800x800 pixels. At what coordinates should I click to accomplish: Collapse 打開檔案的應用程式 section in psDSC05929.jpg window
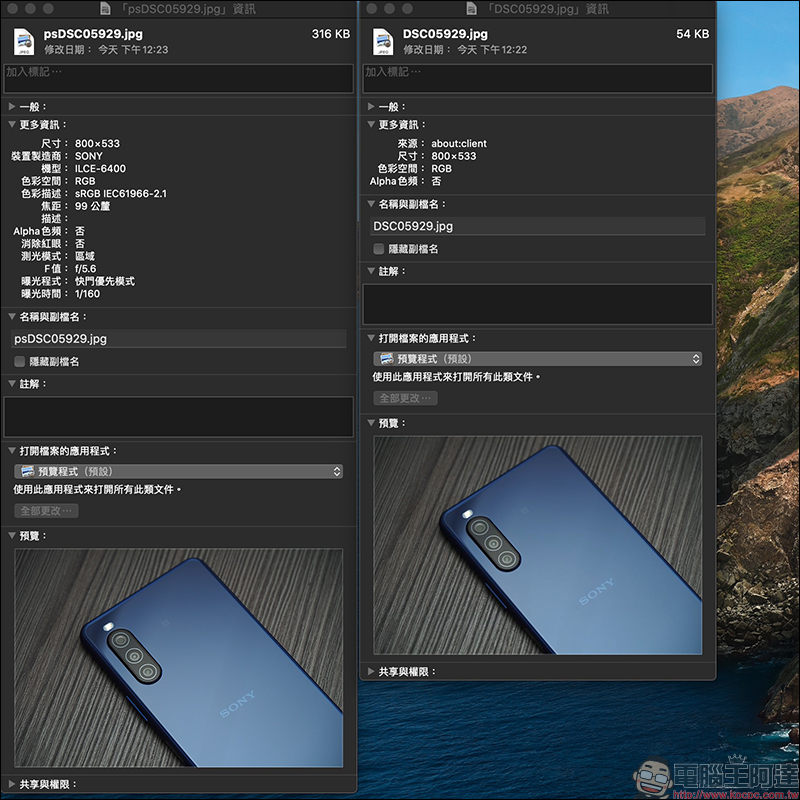(12, 451)
